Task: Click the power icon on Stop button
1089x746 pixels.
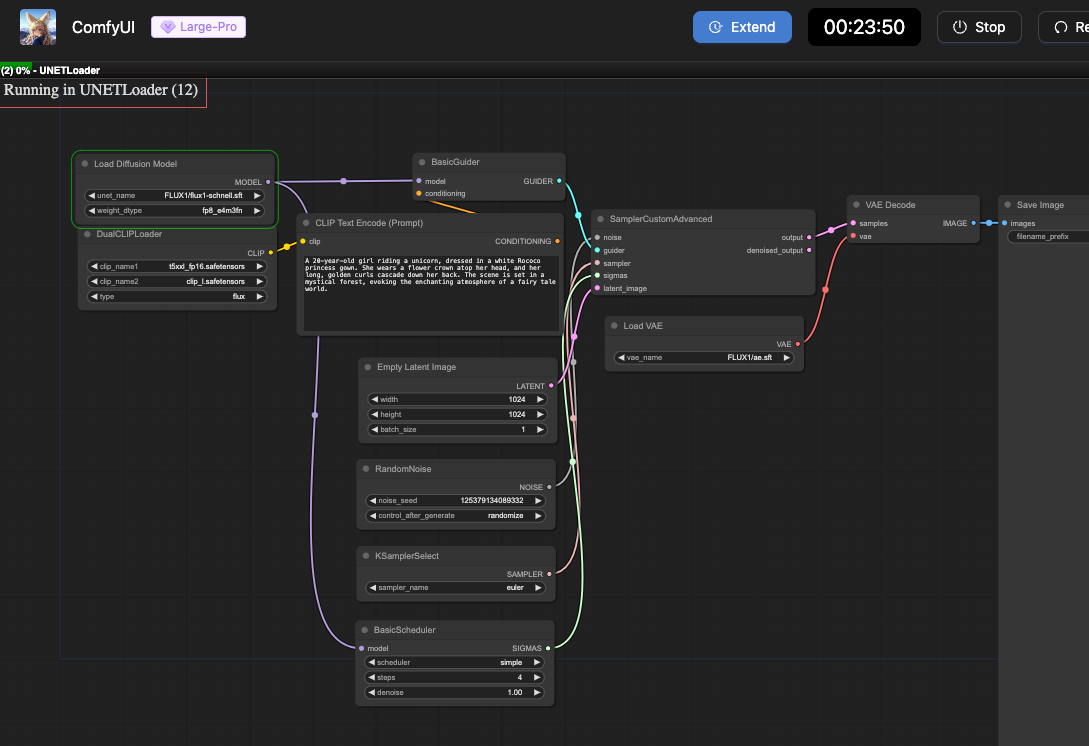Action: coord(959,27)
